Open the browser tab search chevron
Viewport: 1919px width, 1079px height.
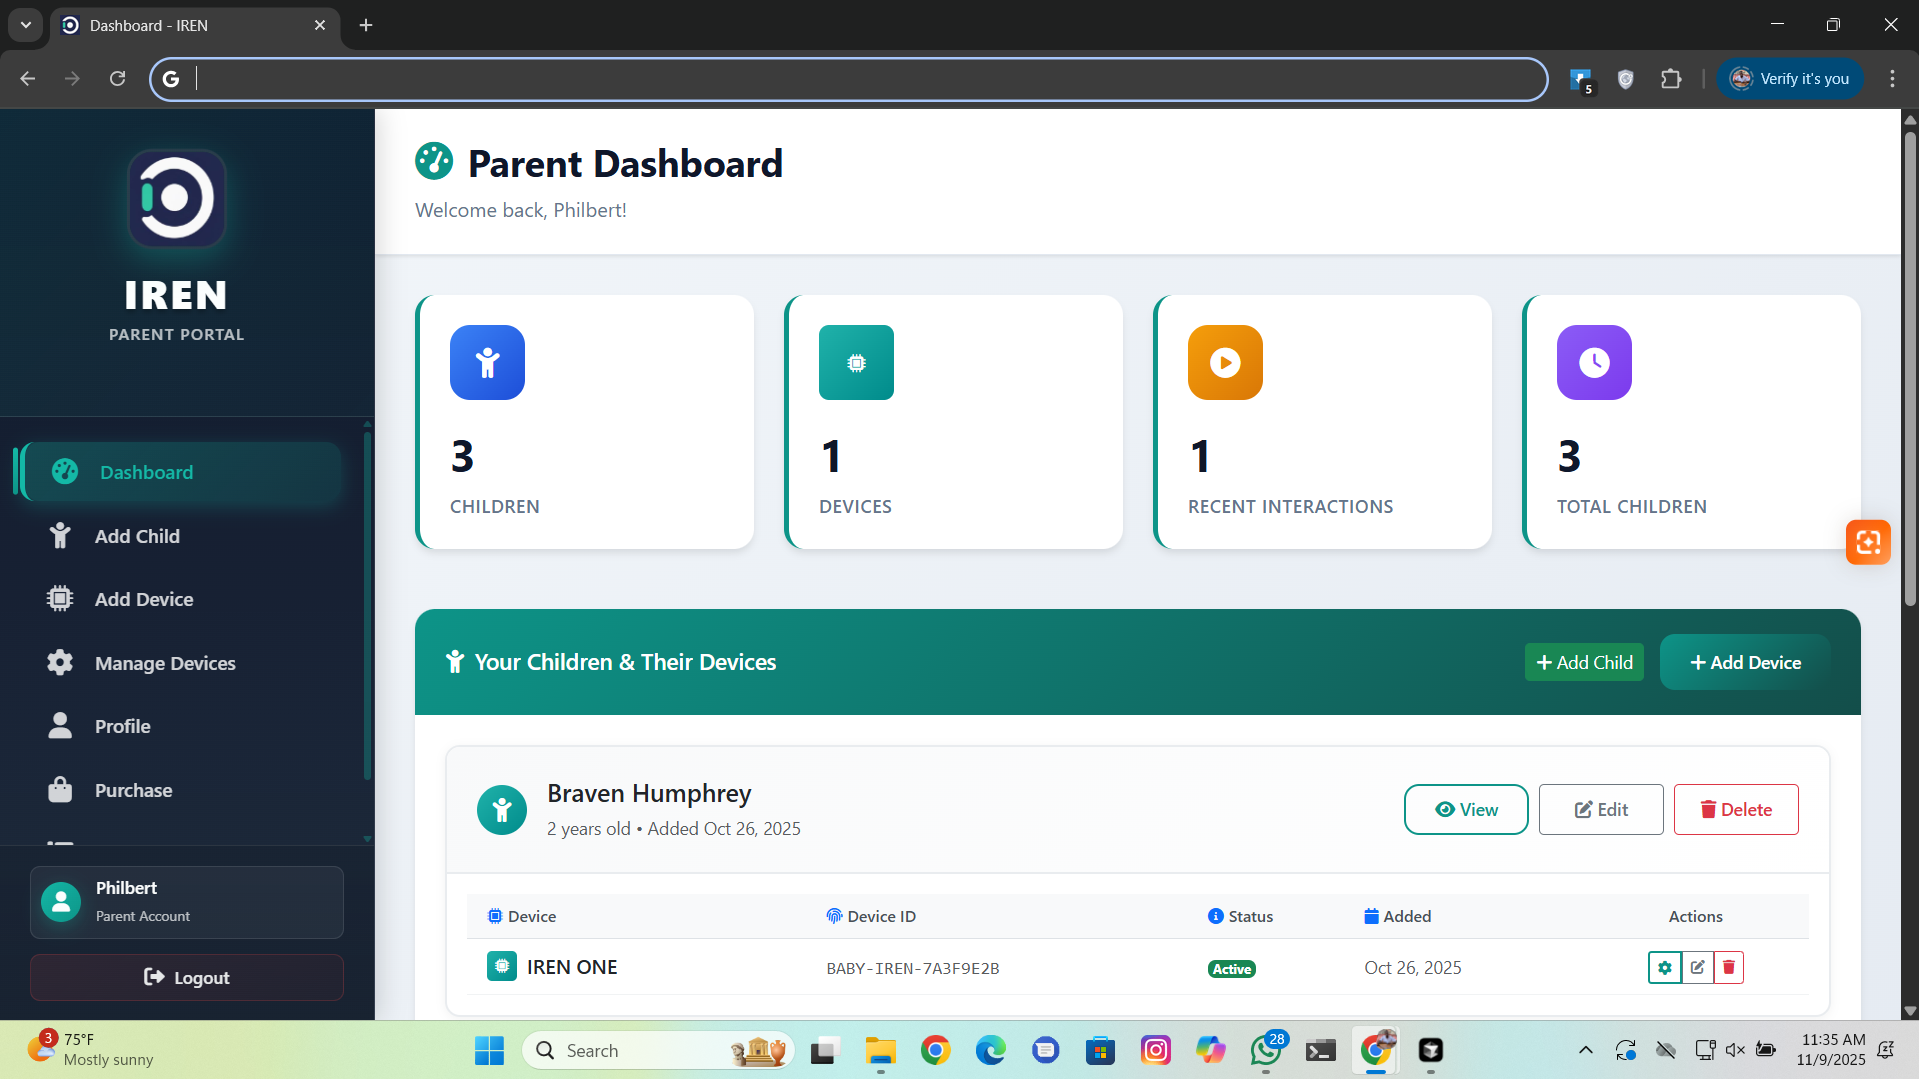click(25, 25)
